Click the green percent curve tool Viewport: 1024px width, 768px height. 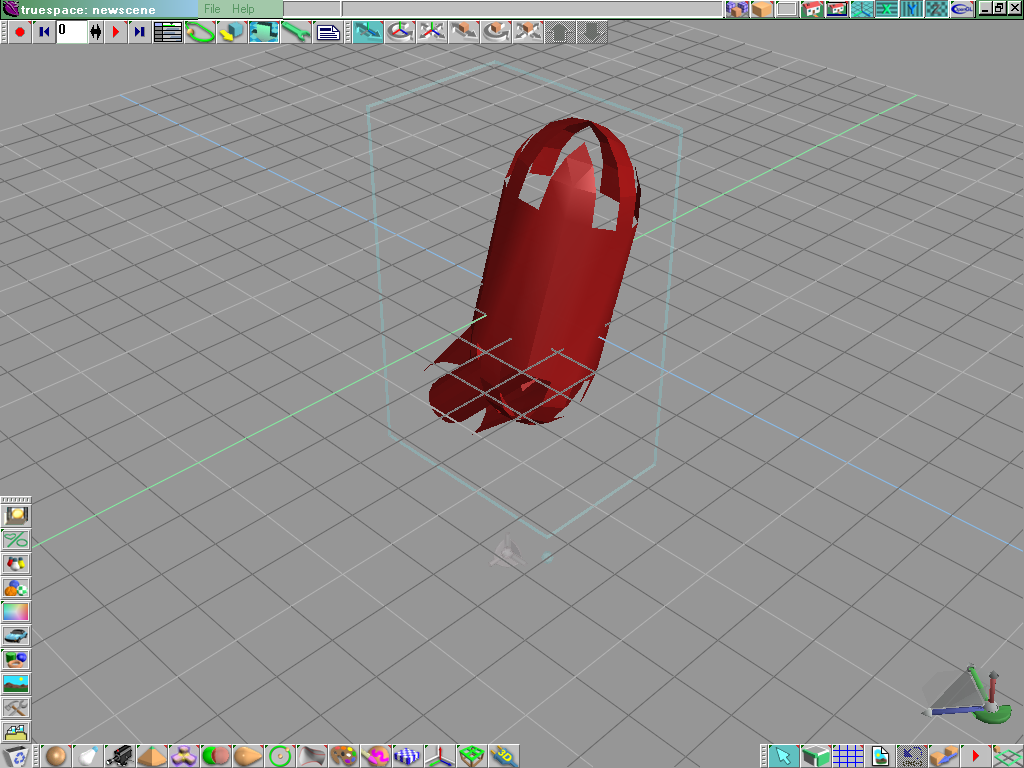click(x=16, y=540)
